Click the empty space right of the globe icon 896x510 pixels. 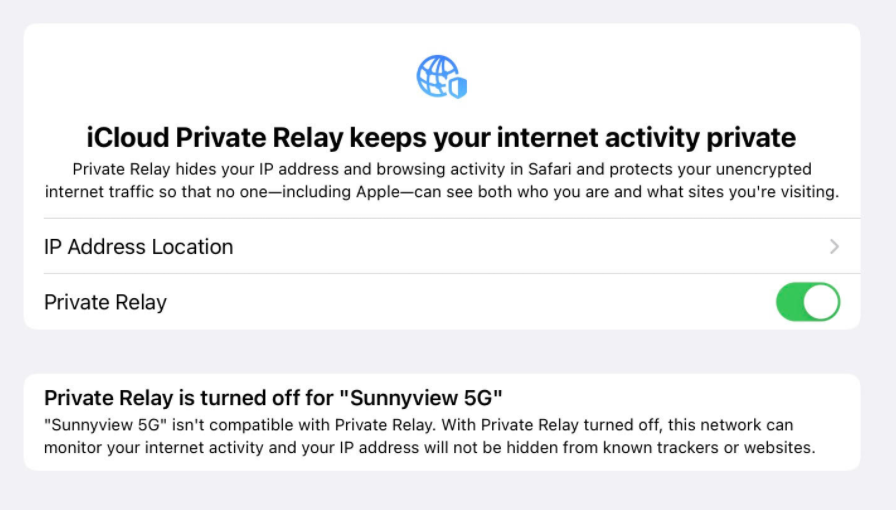[x=657, y=77]
